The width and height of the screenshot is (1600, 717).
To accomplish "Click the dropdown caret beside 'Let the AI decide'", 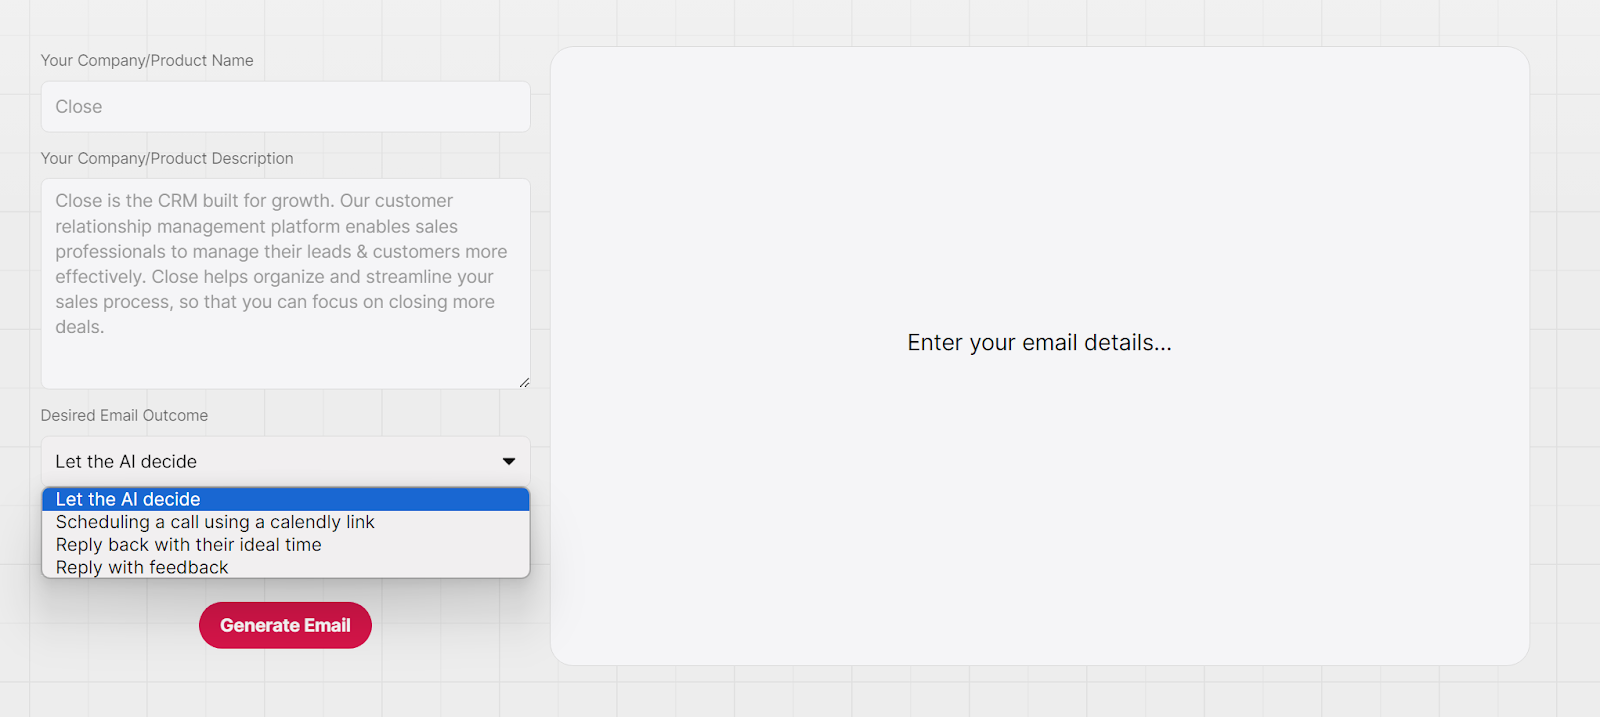I will click(x=509, y=462).
